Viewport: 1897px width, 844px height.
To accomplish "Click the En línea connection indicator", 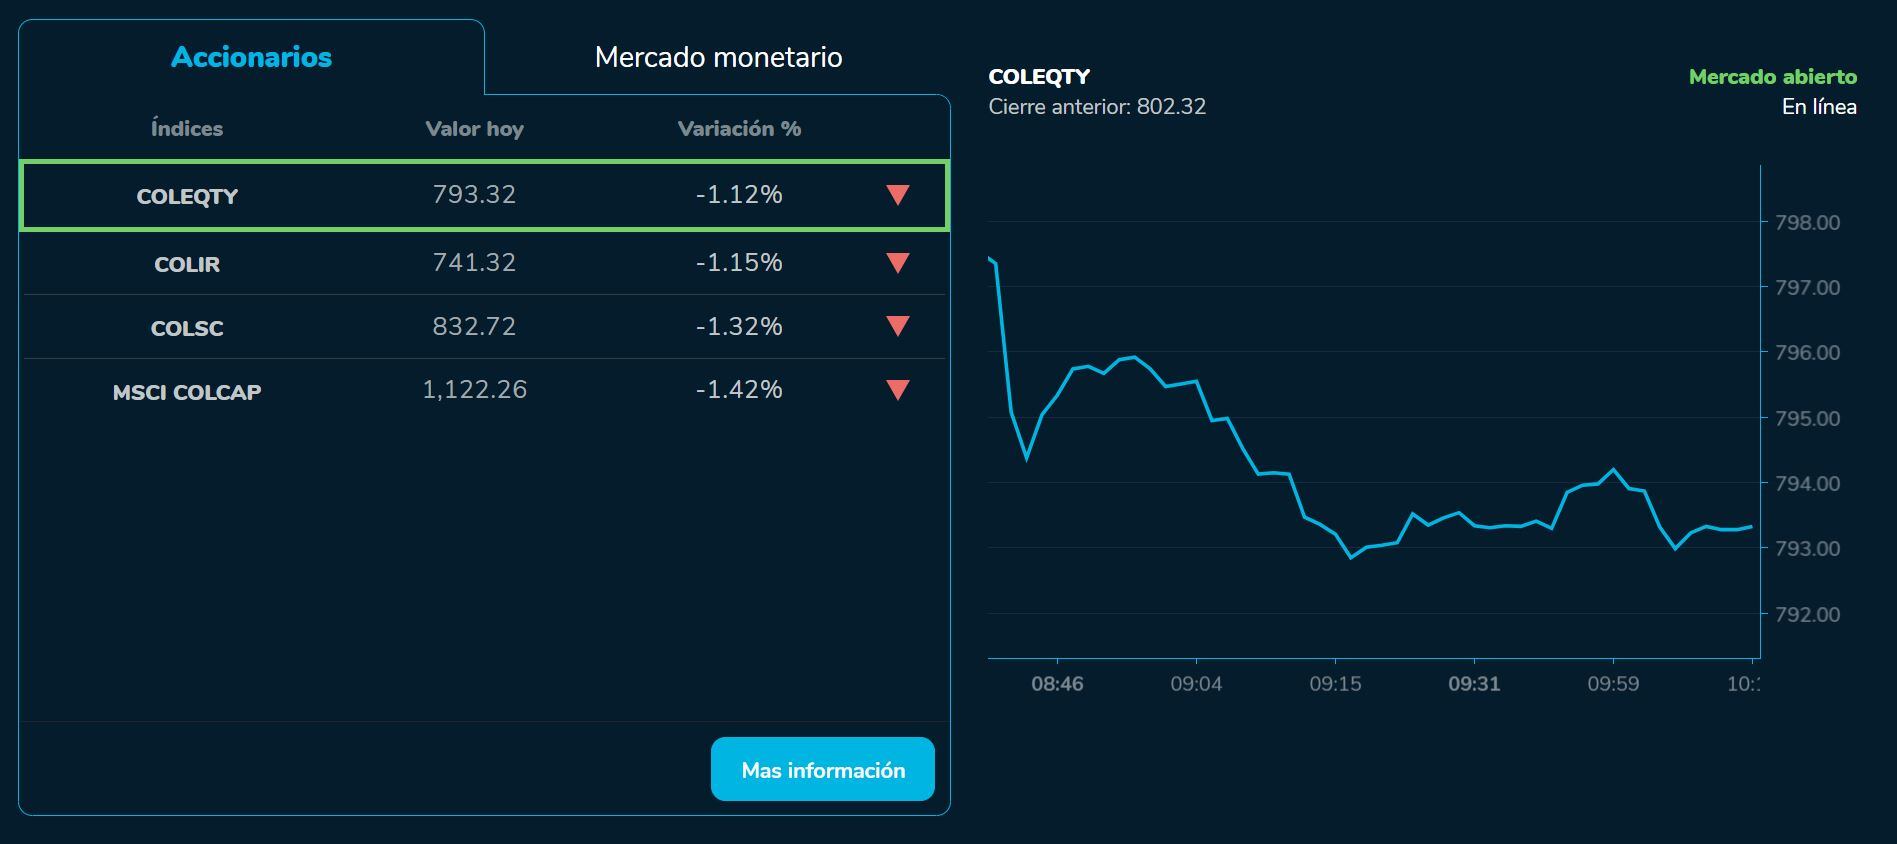I will (x=1818, y=107).
